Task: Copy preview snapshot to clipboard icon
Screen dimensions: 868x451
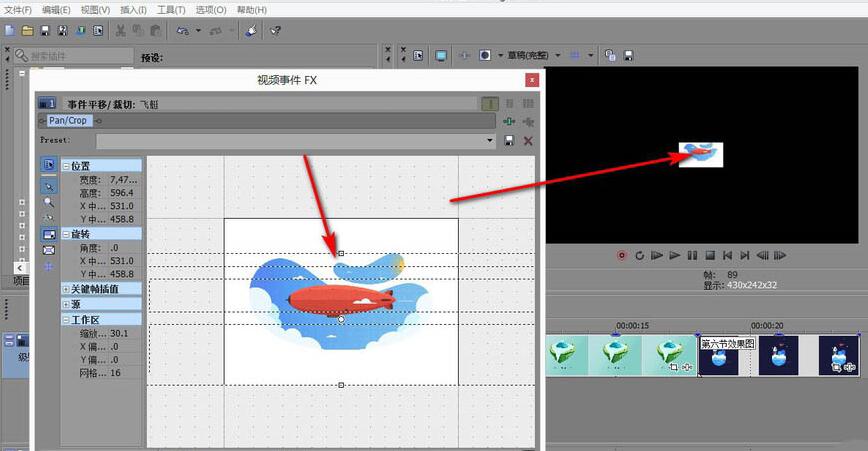Action: tap(610, 55)
